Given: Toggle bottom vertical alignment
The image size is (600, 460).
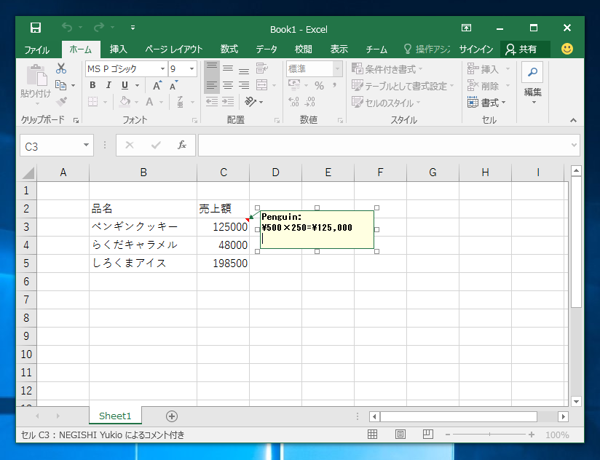Looking at the screenshot, I should point(244,69).
